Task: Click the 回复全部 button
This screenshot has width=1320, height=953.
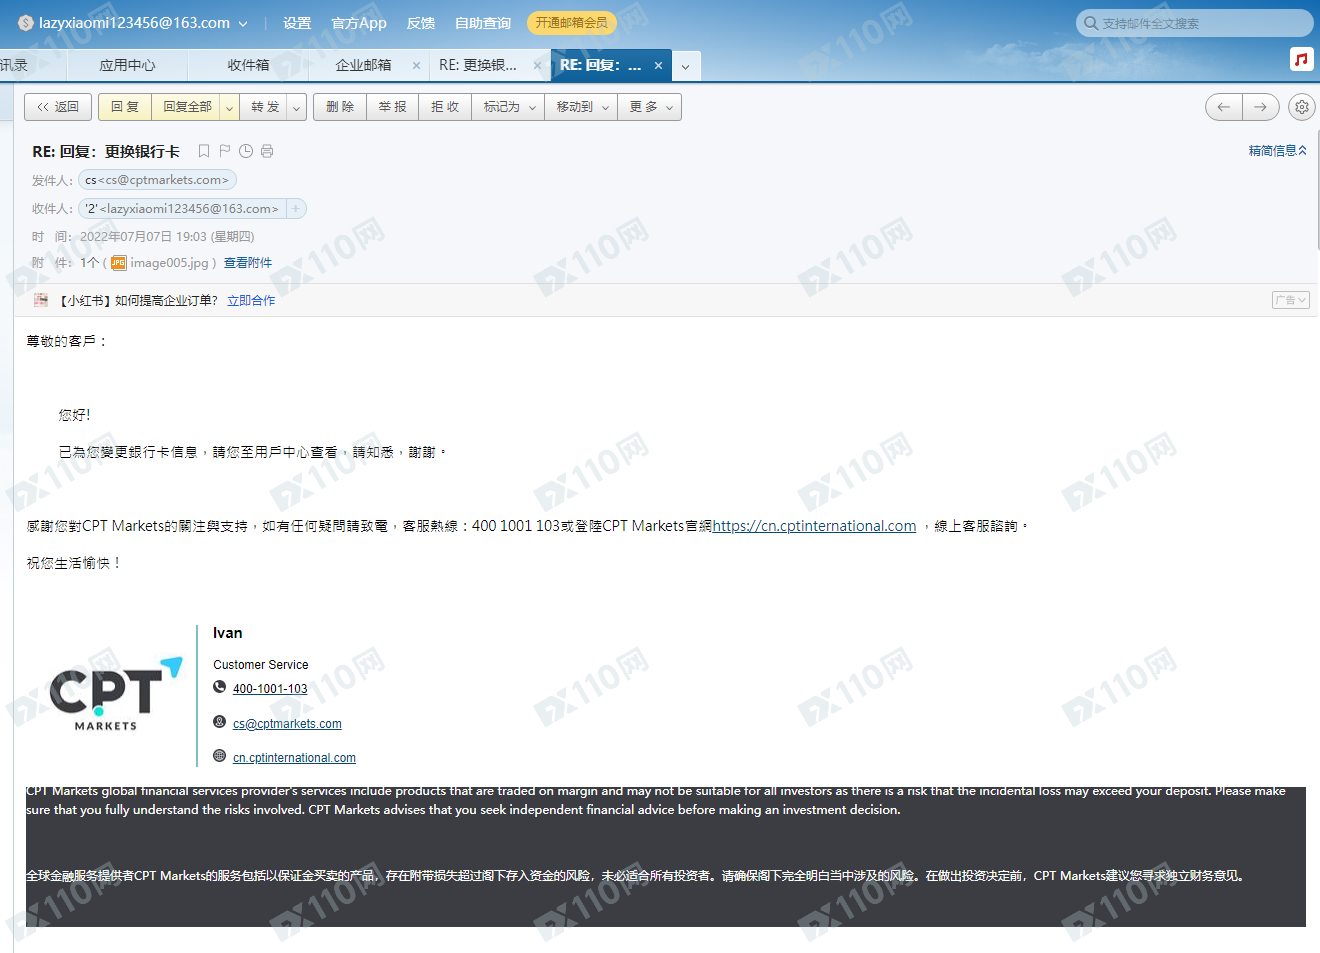Action: [x=187, y=107]
